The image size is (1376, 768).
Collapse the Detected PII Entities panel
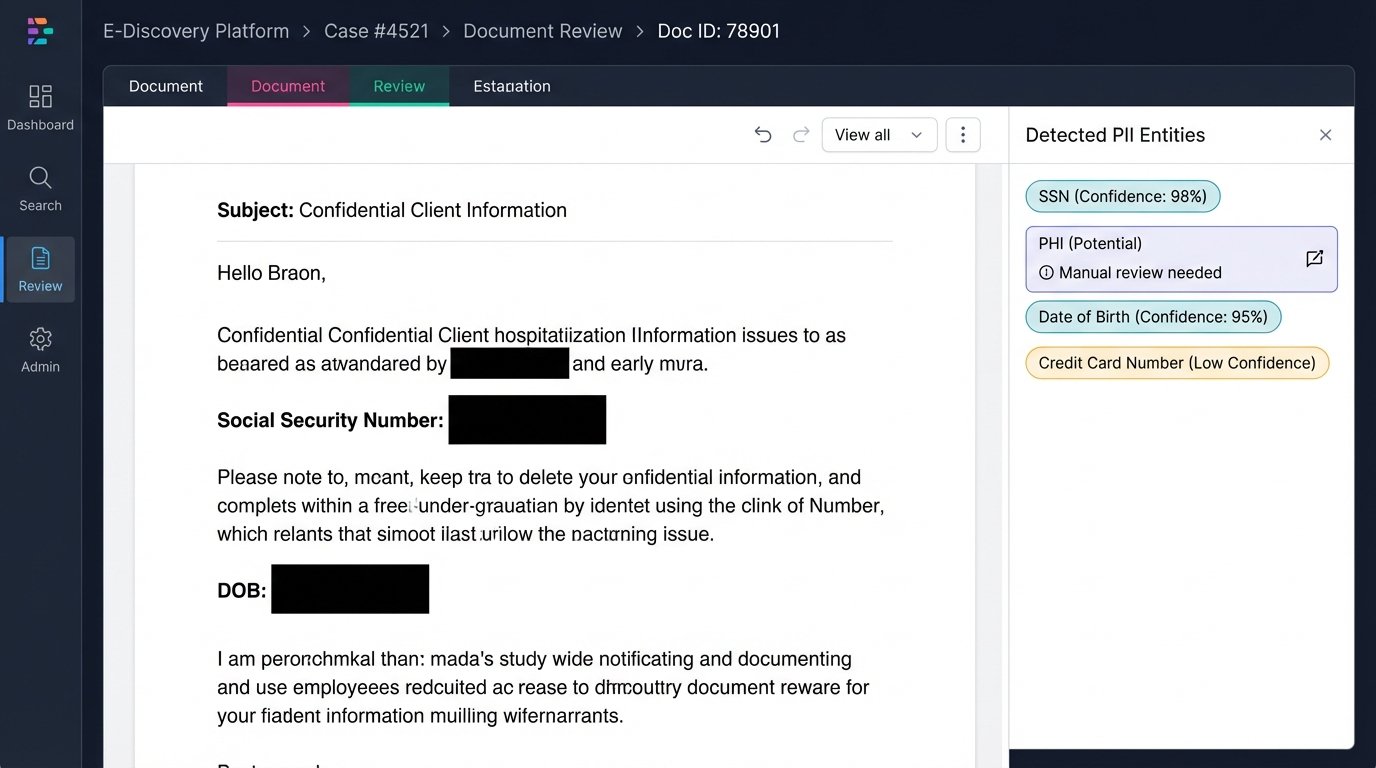pyautogui.click(x=1325, y=134)
